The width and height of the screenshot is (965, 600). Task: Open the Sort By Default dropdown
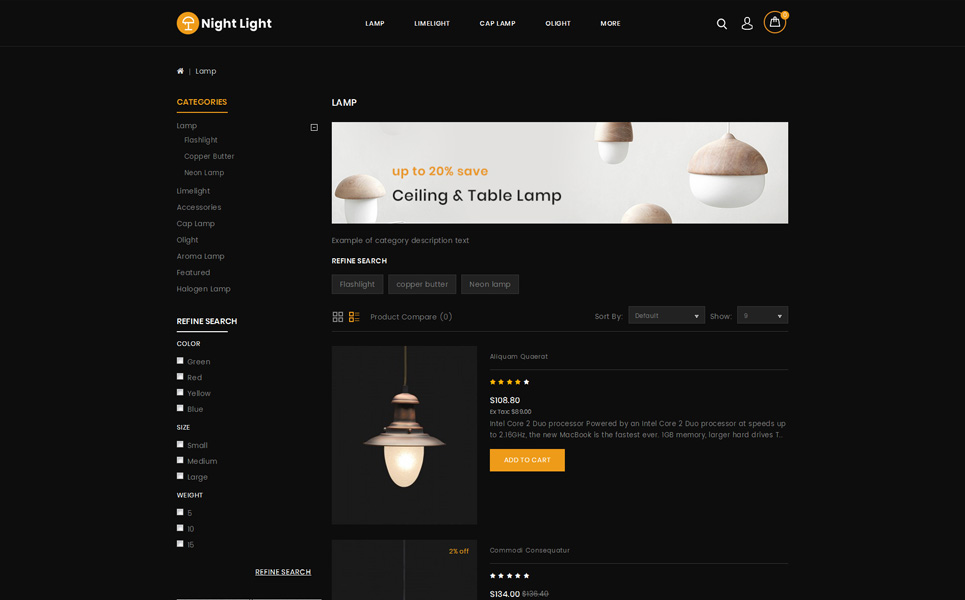(x=667, y=316)
